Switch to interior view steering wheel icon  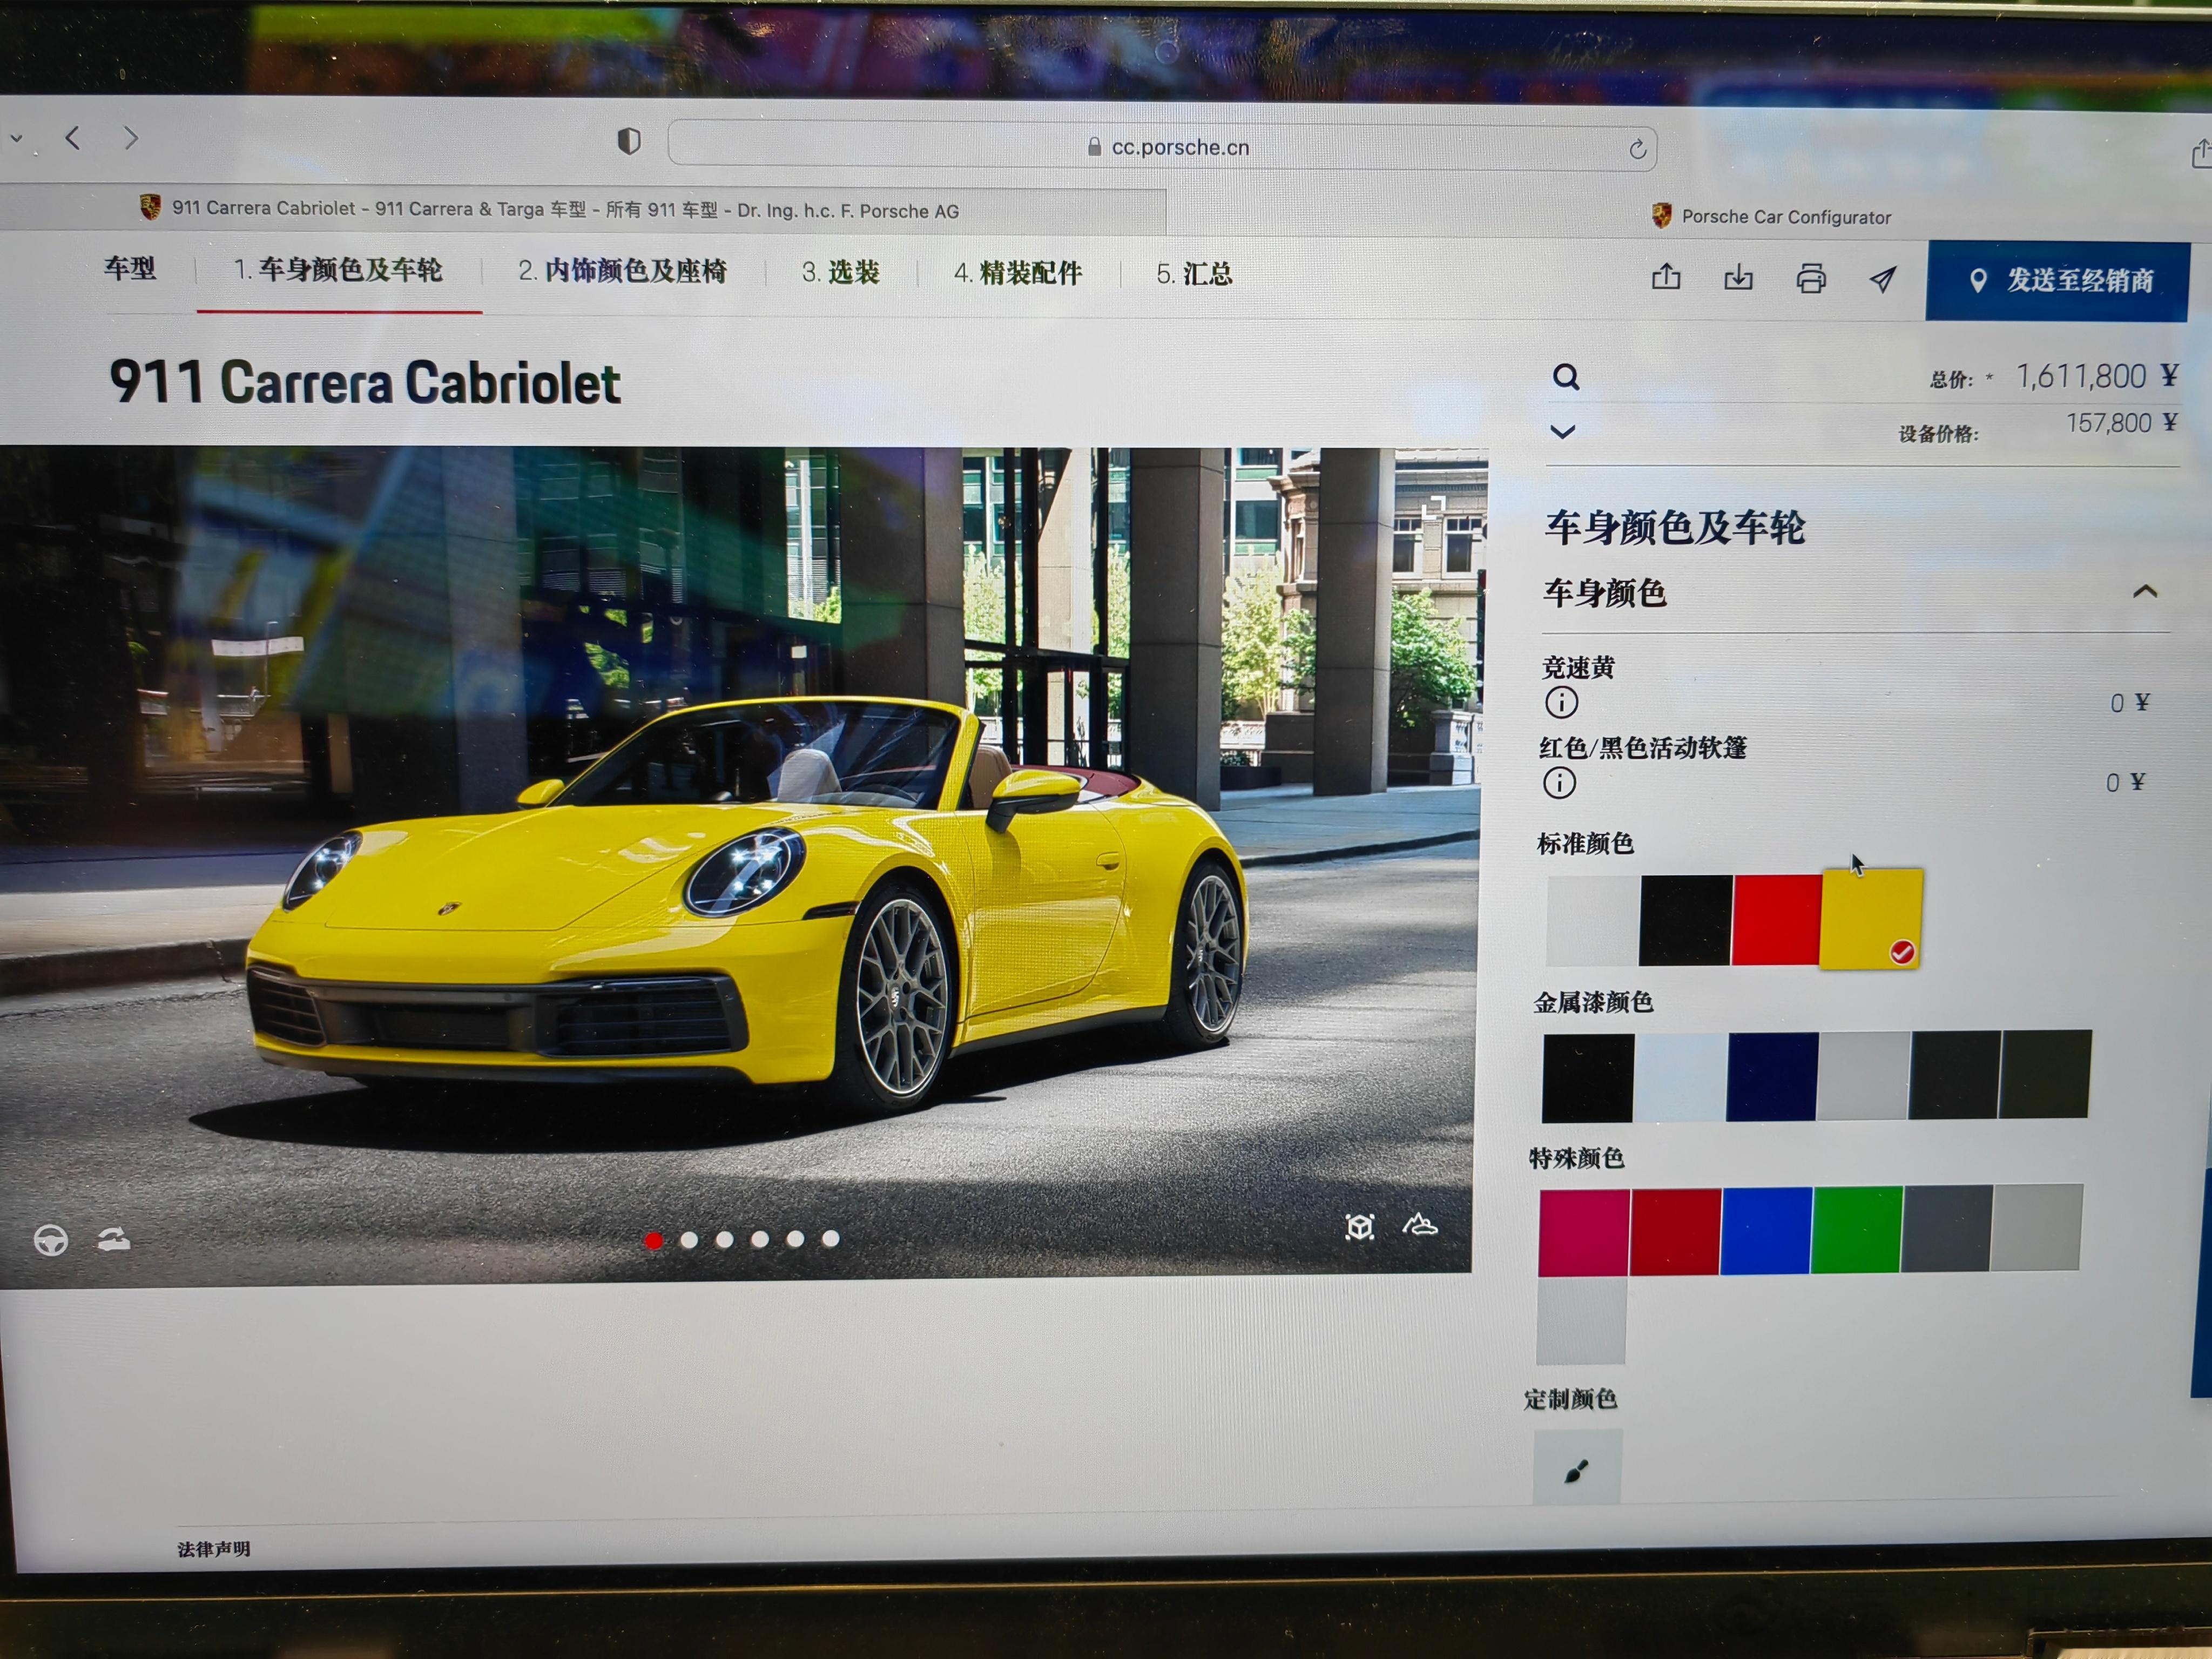tap(51, 1241)
